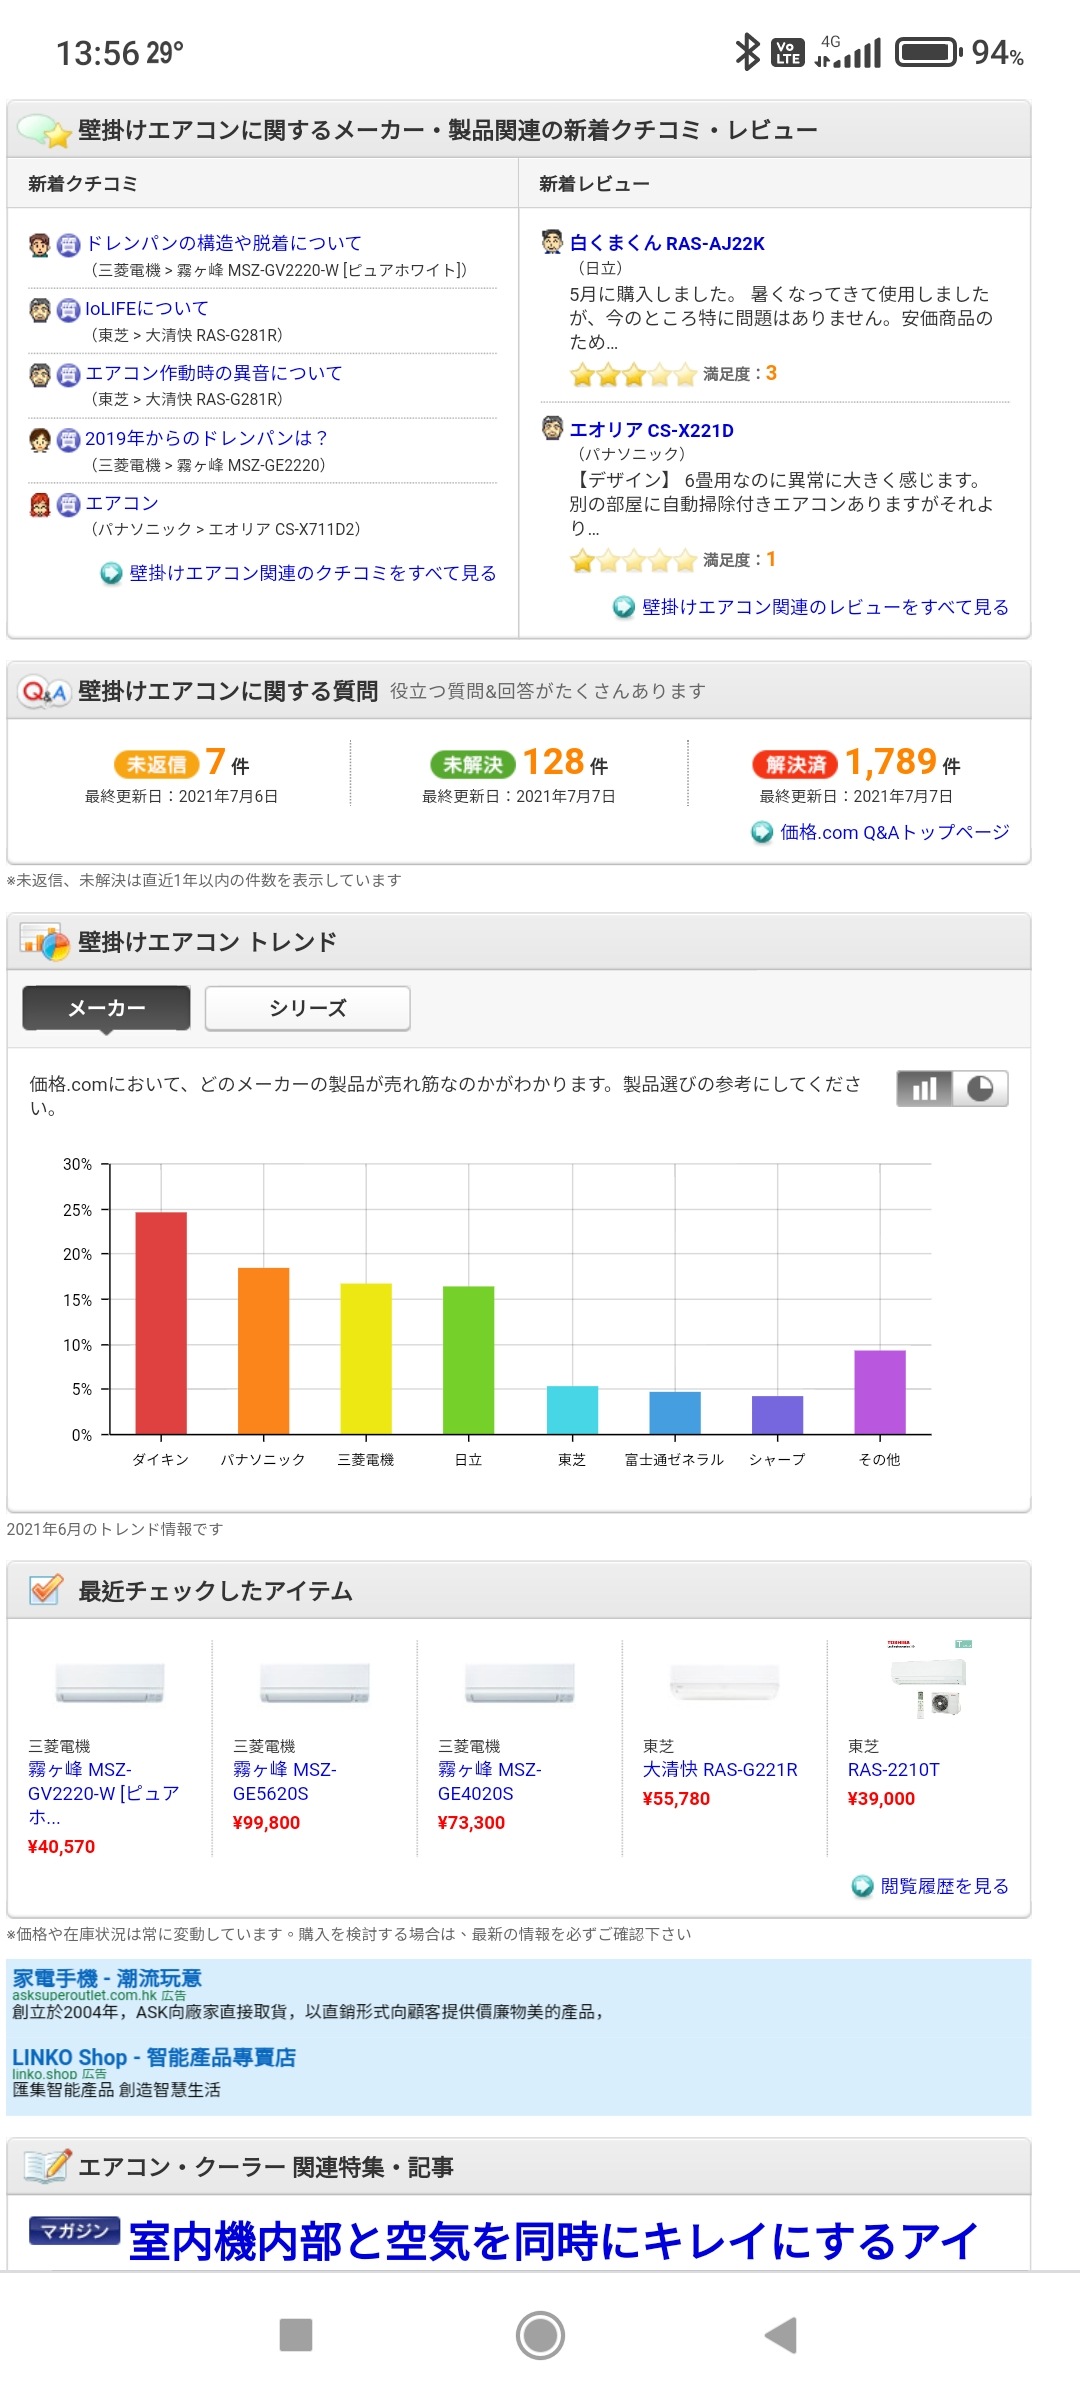Open 室内機内部と空気を同時にキレイにする article

tap(553, 2241)
